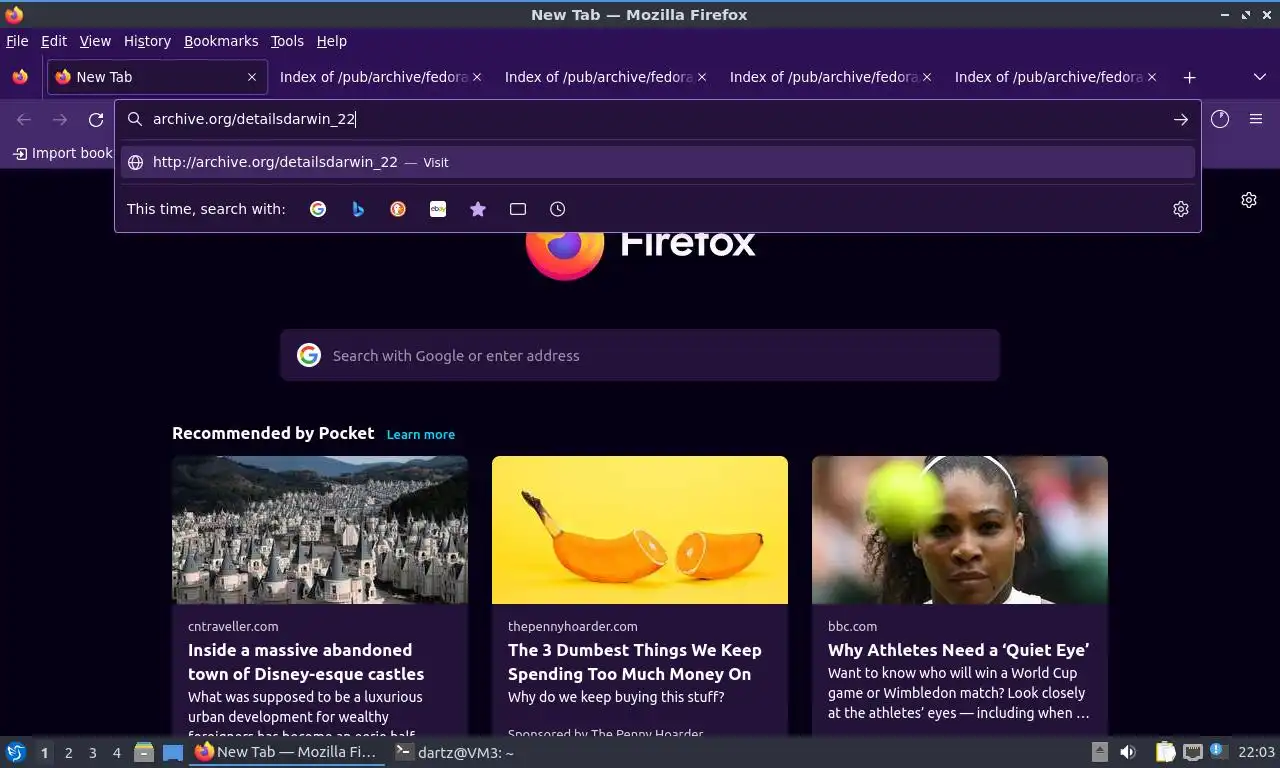
Task: Open the Firefox account toolbar icon
Action: click(1220, 119)
